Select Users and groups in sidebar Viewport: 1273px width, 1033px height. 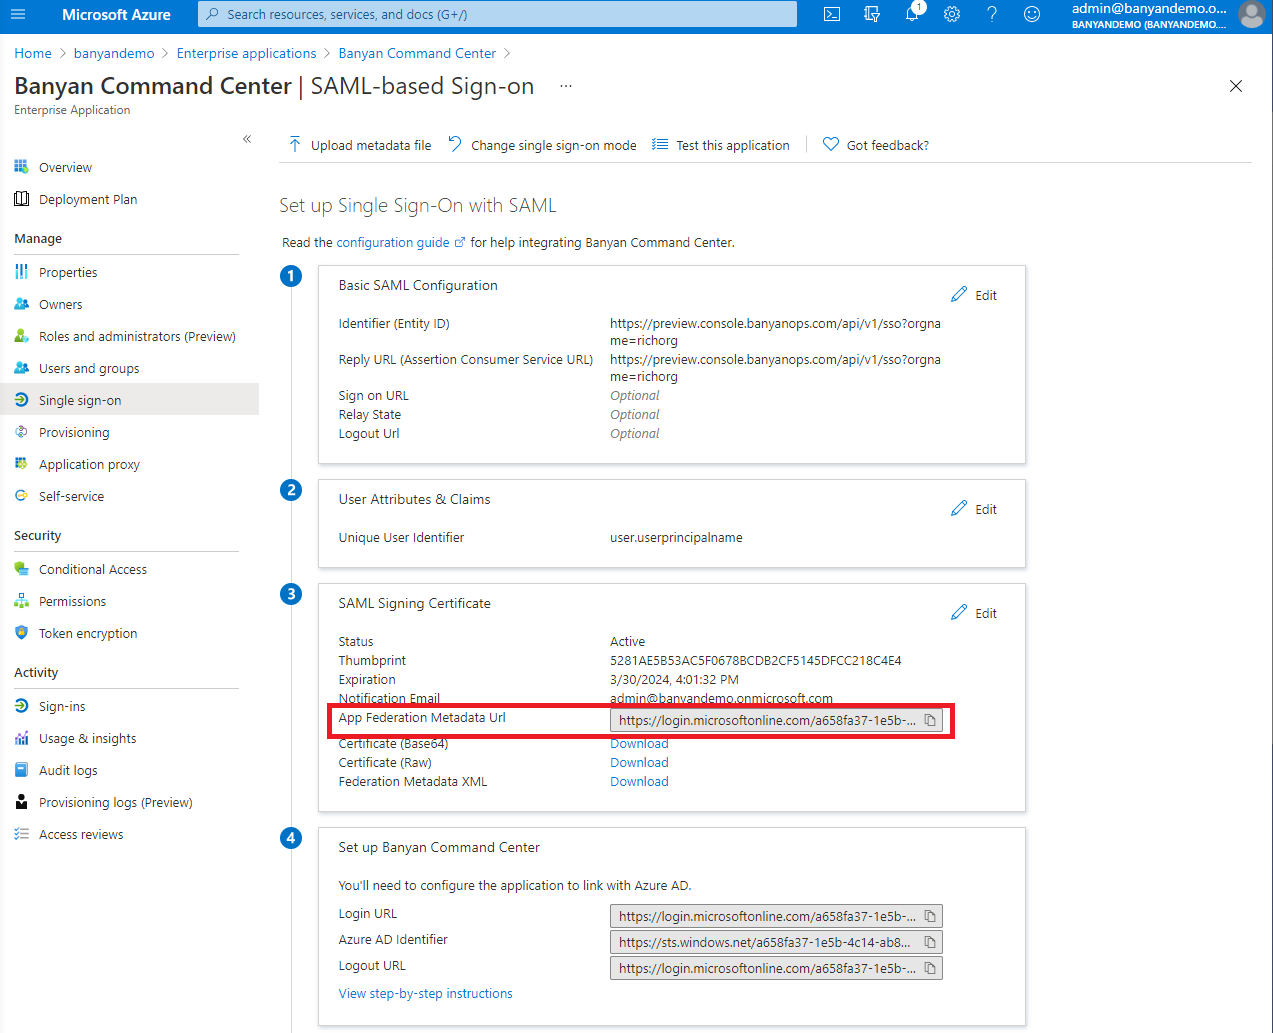click(89, 369)
